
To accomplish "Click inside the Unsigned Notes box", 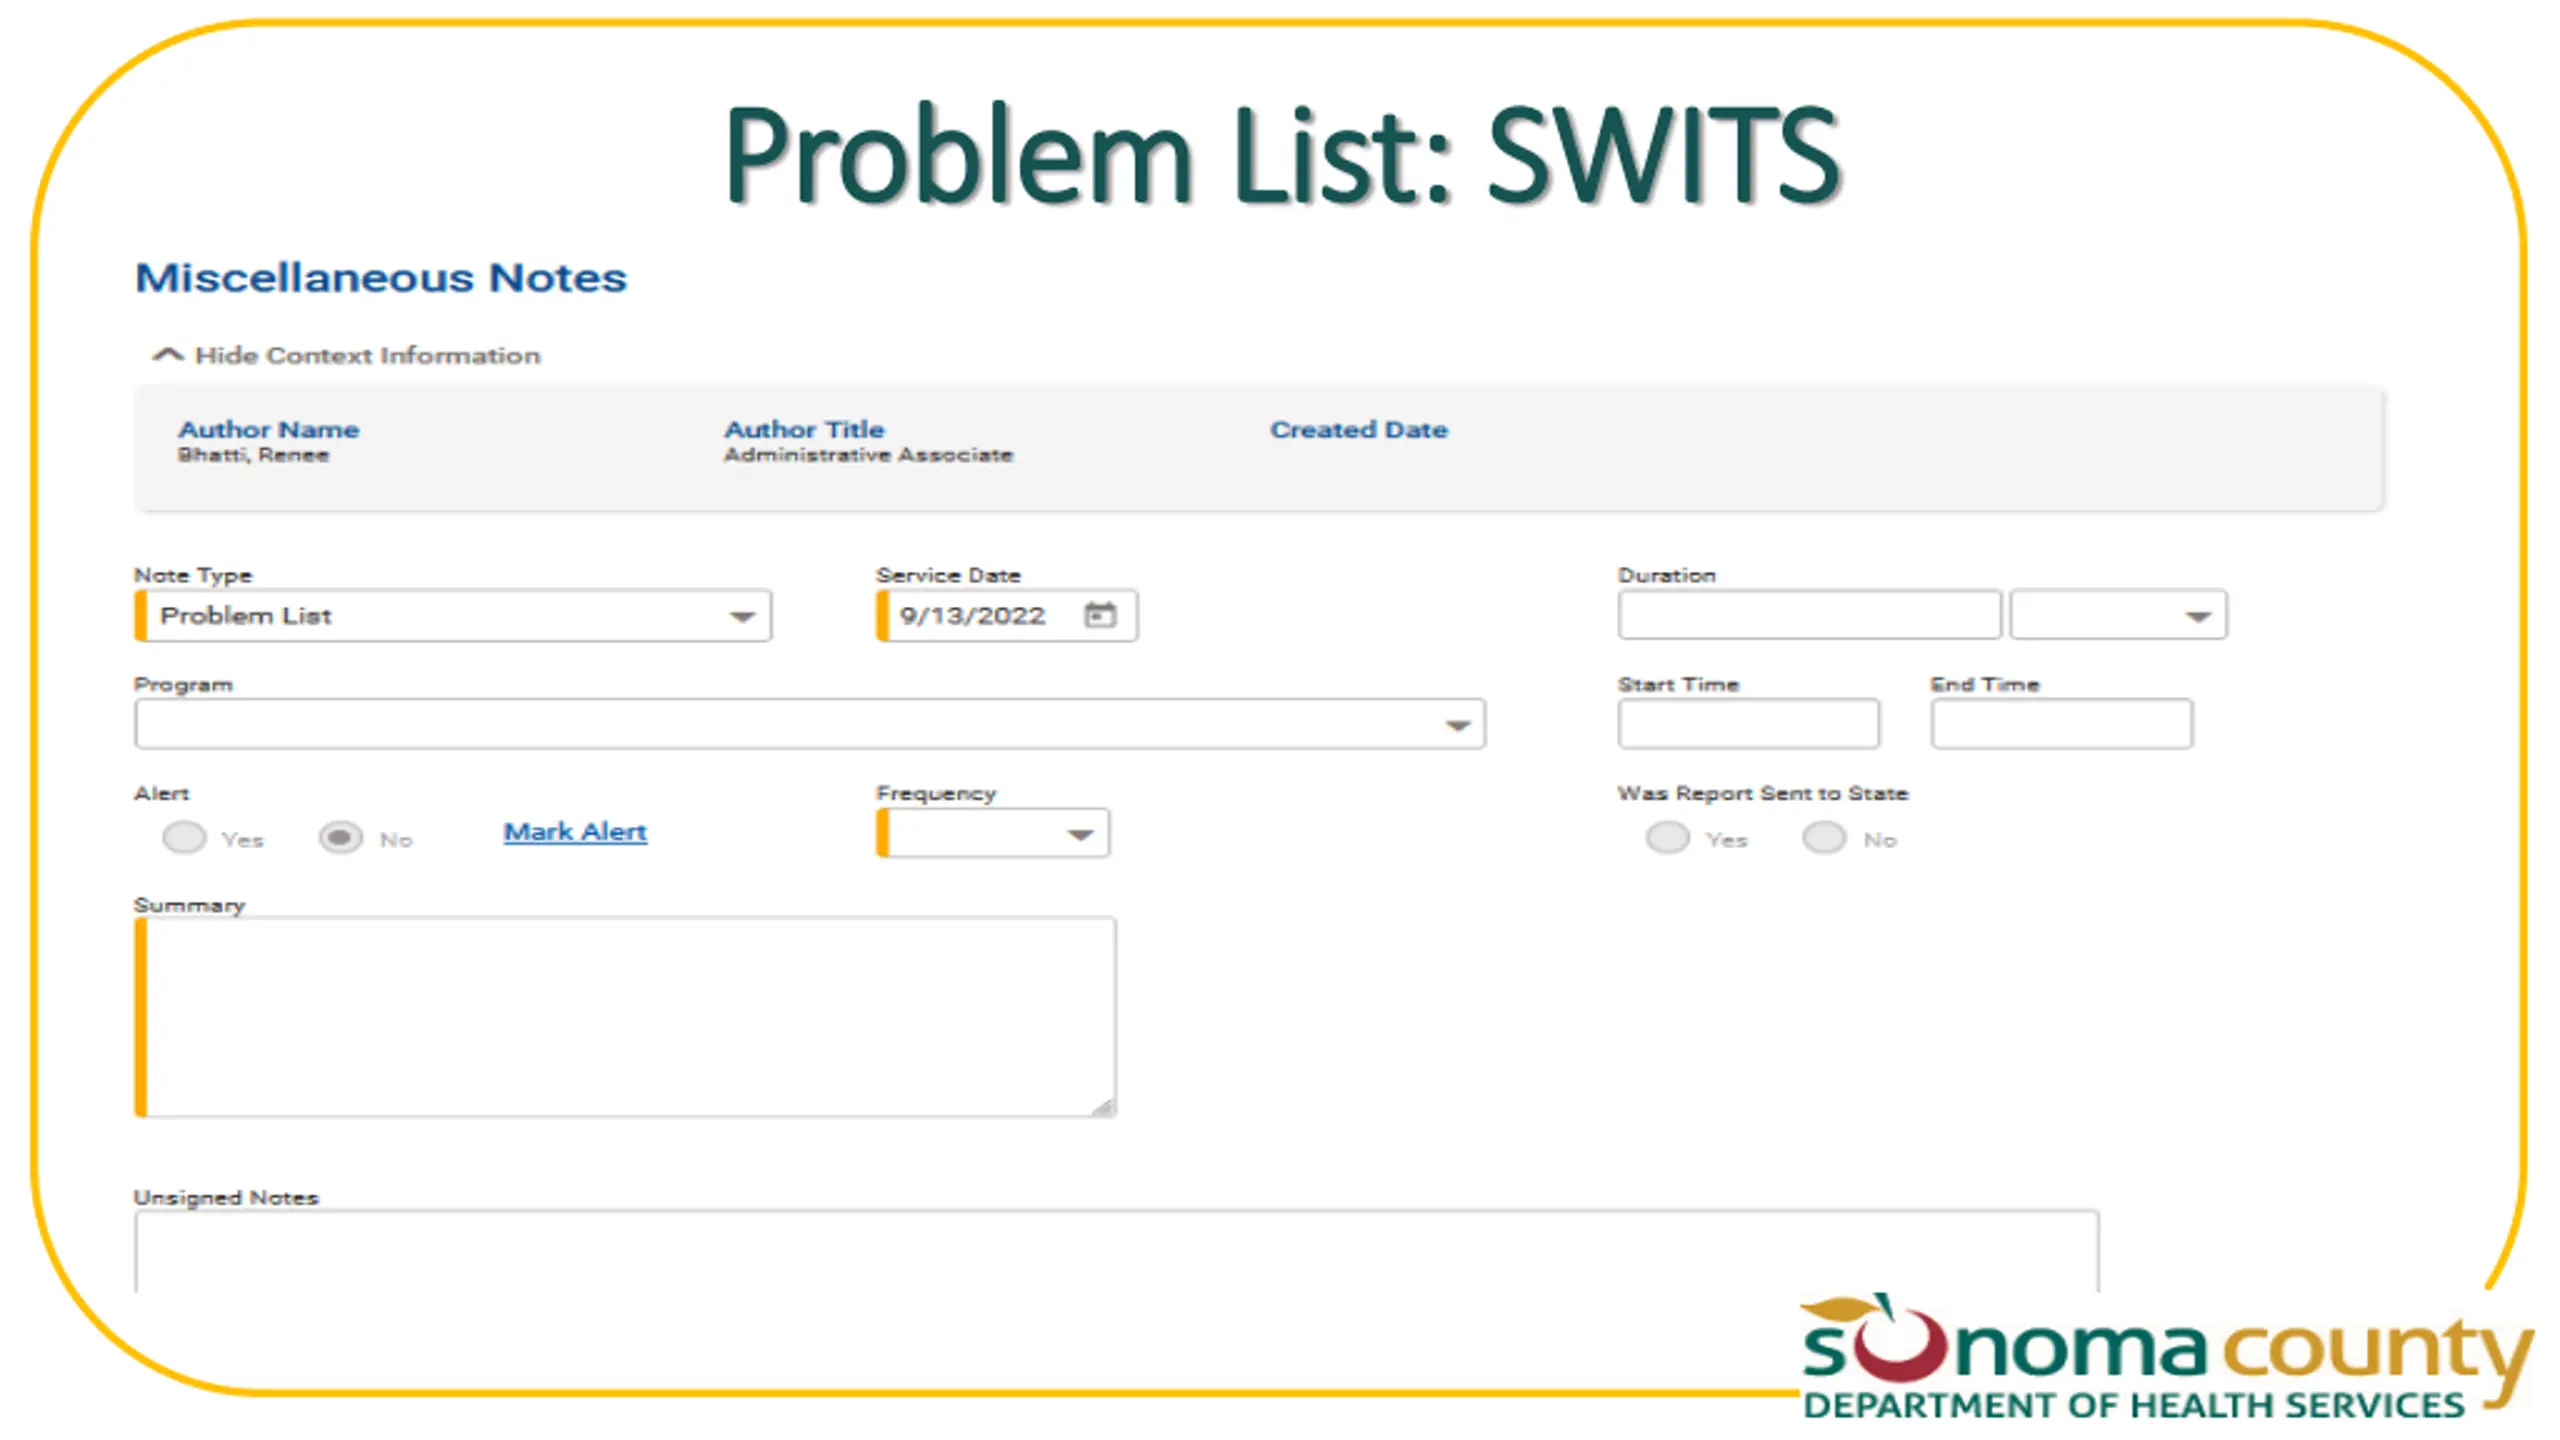I will click(1117, 1251).
